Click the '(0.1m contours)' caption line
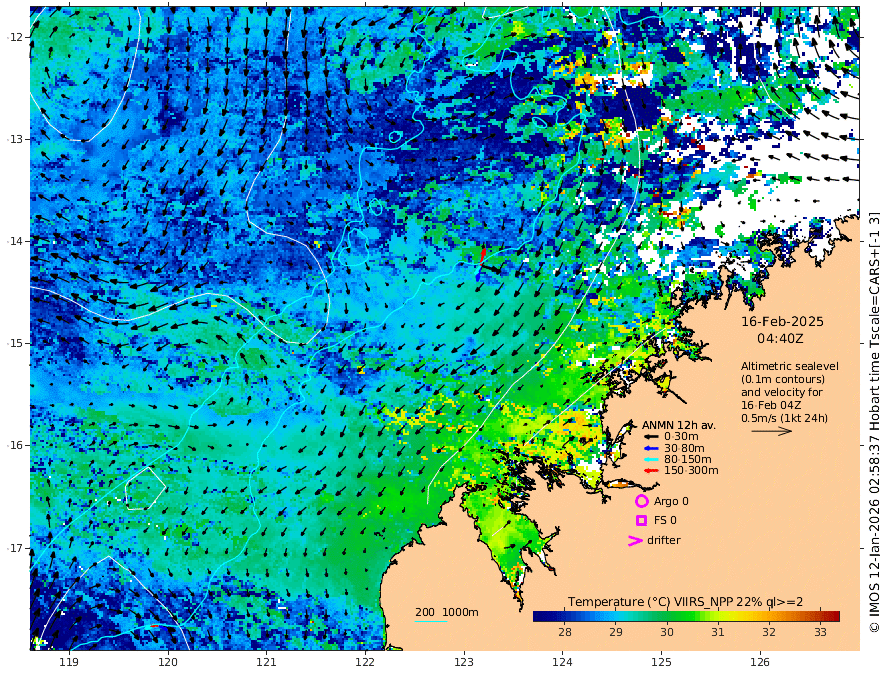Viewport: 880px width, 680px height. click(x=783, y=379)
